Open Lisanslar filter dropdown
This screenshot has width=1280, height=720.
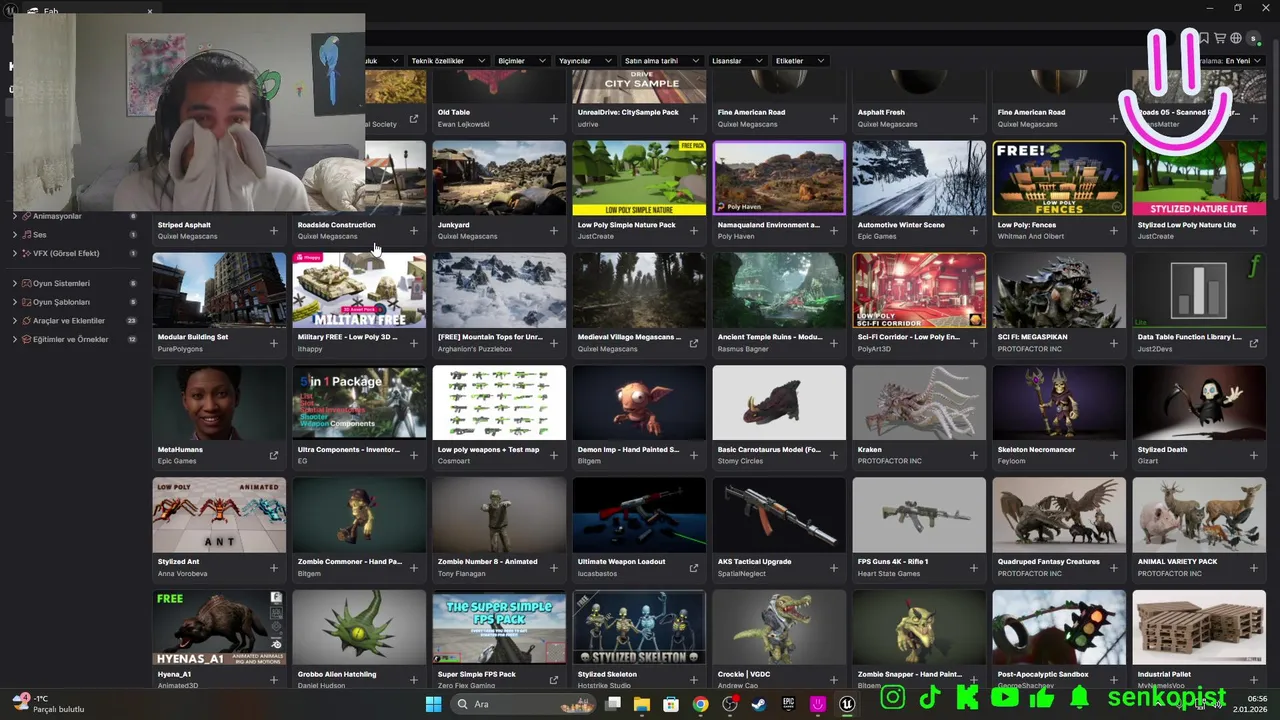click(x=736, y=61)
